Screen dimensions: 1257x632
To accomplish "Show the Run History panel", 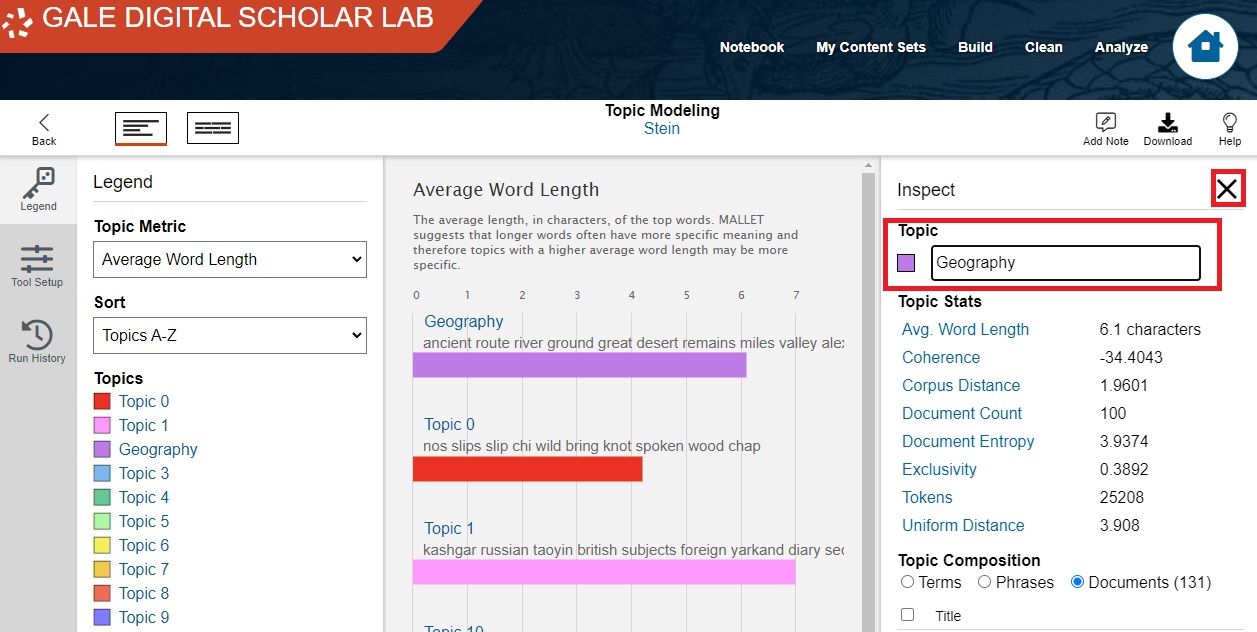I will point(37,342).
